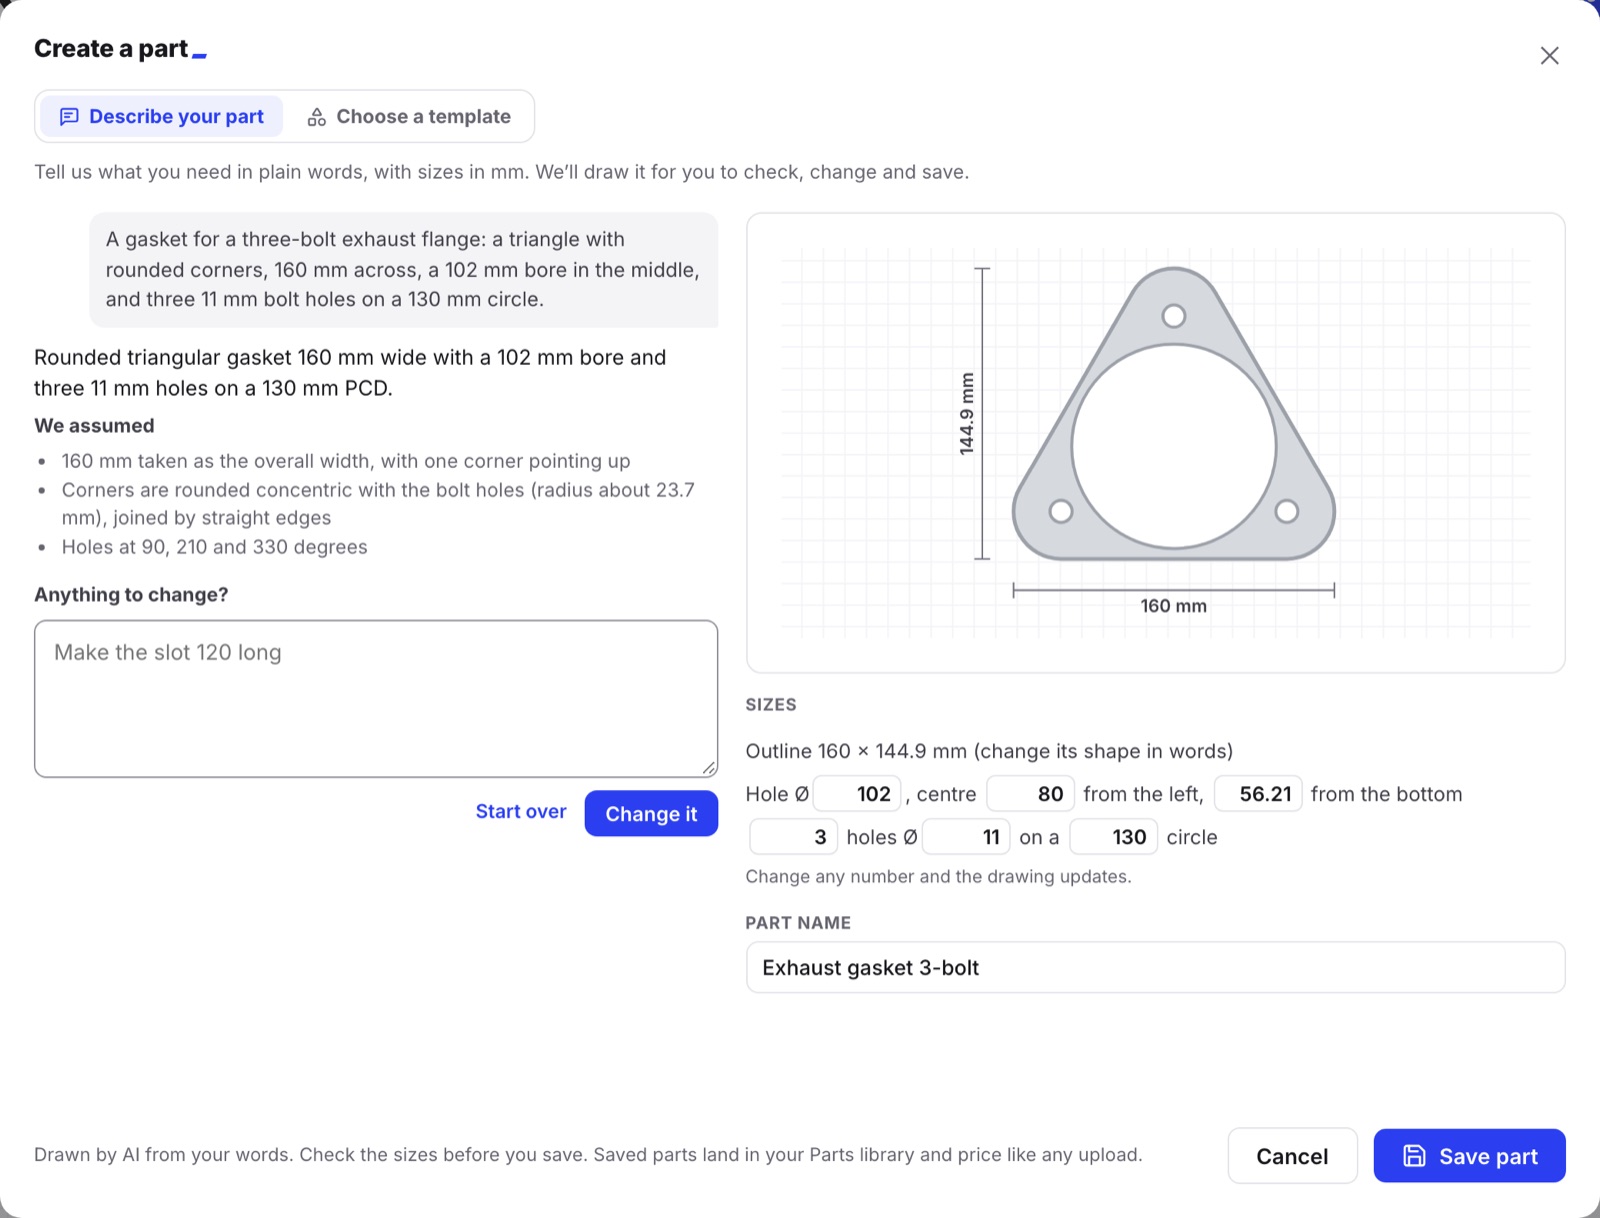This screenshot has width=1600, height=1218.
Task: Edit the 56.21 from the bottom field
Action: pos(1258,794)
